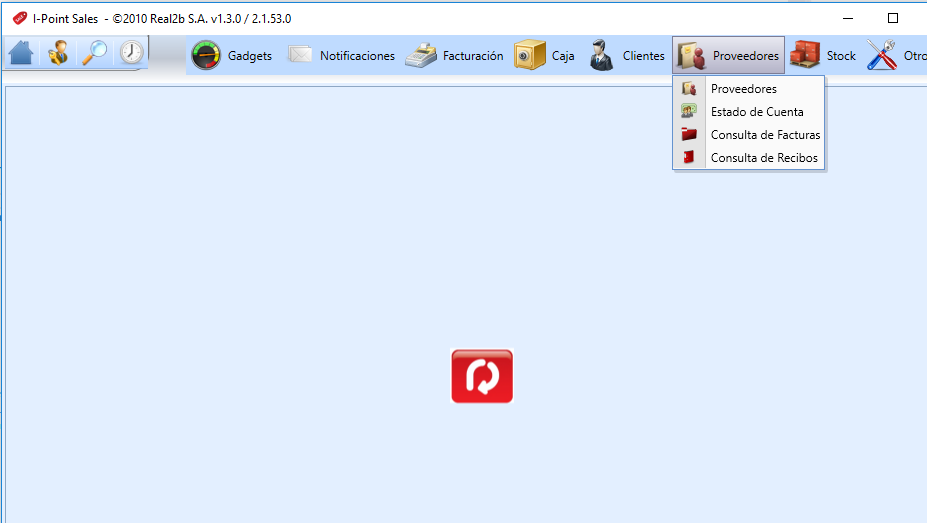Maximize the I-Point Sales window
Viewport: 927px width, 523px height.
click(893, 18)
